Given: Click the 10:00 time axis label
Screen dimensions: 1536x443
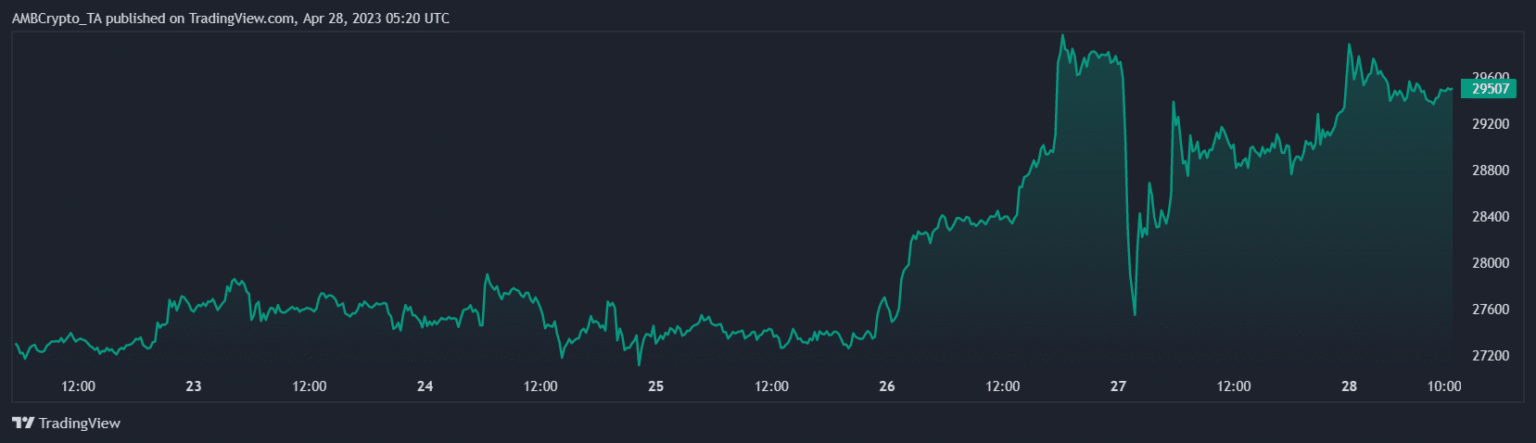Looking at the screenshot, I should point(1445,386).
